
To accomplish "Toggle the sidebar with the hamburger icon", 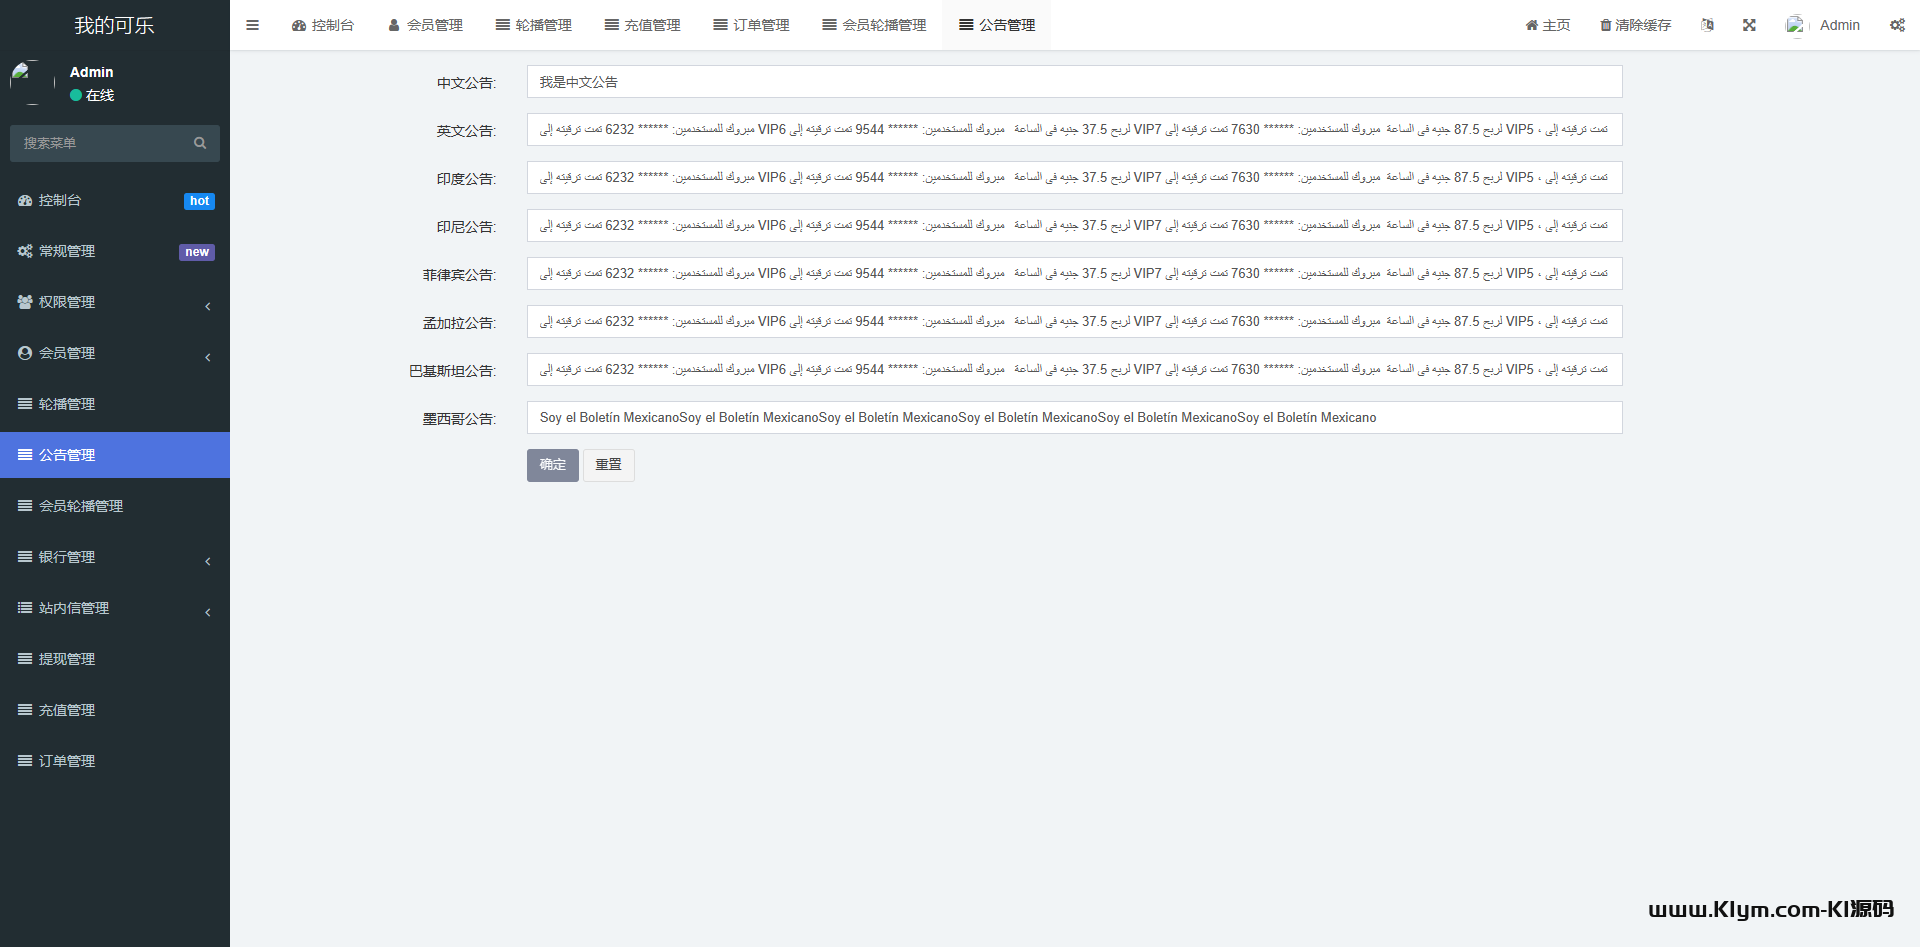I will (252, 25).
